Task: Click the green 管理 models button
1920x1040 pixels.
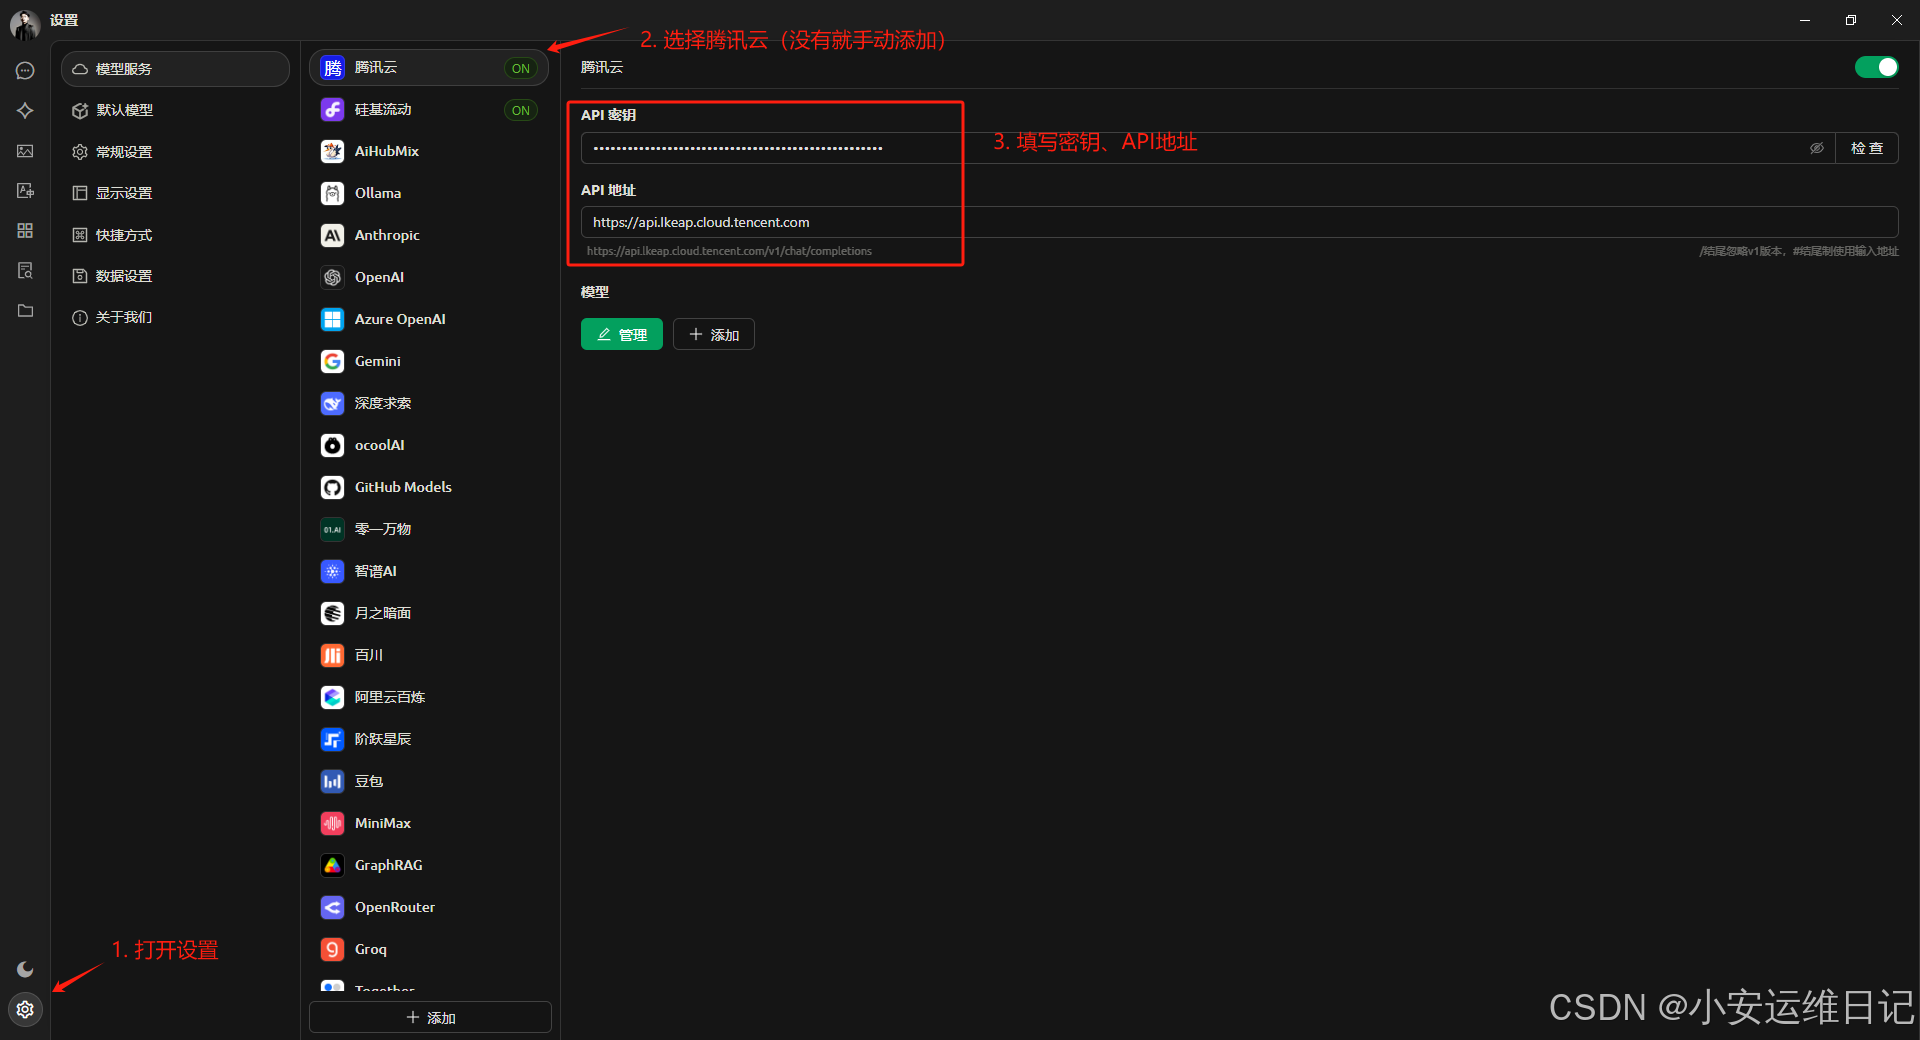Action: tap(622, 334)
